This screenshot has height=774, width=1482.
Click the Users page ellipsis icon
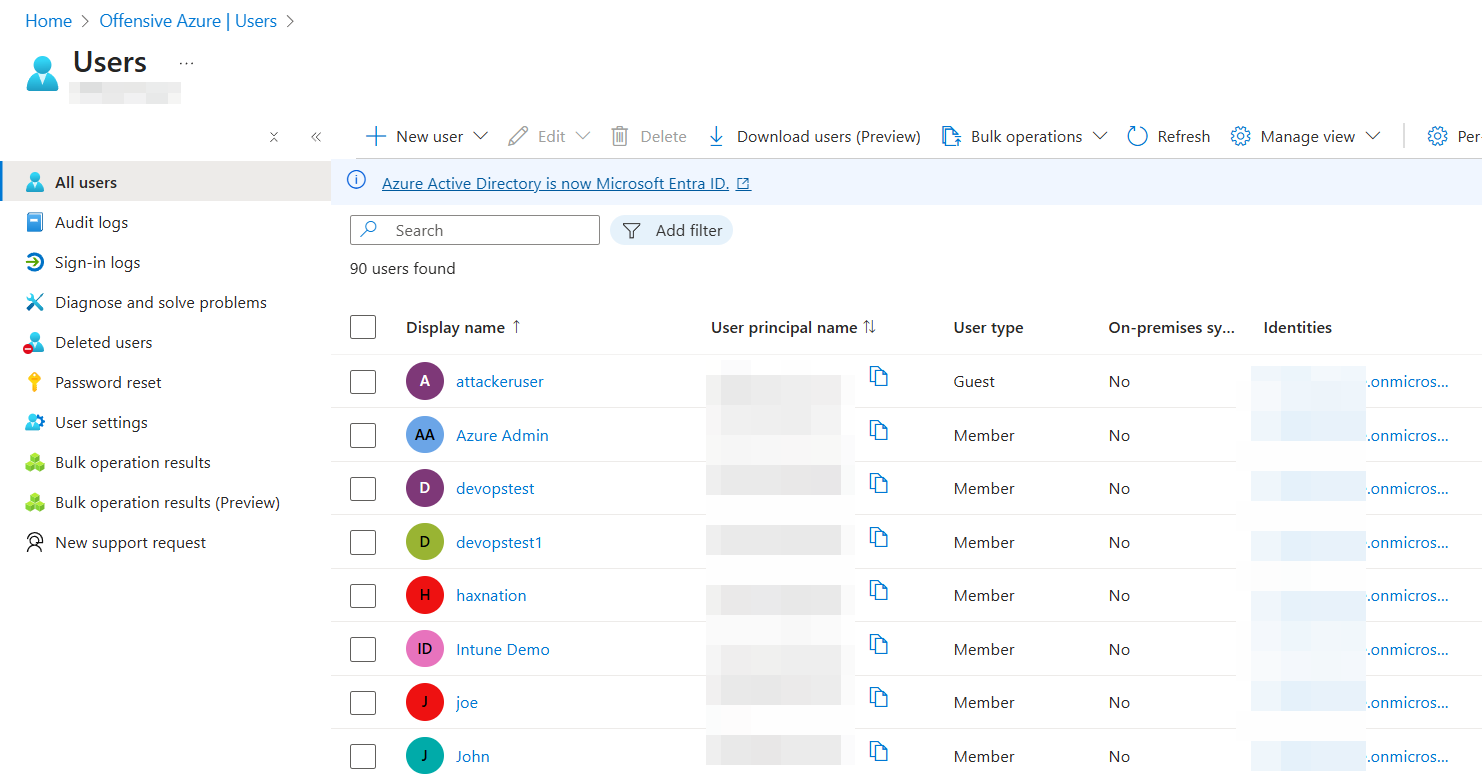click(x=186, y=63)
